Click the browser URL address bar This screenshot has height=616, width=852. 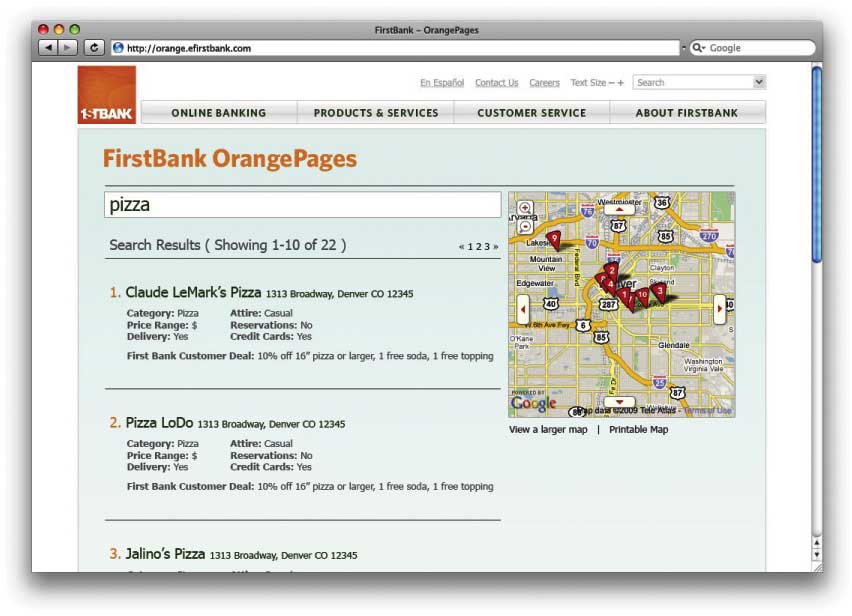[395, 48]
